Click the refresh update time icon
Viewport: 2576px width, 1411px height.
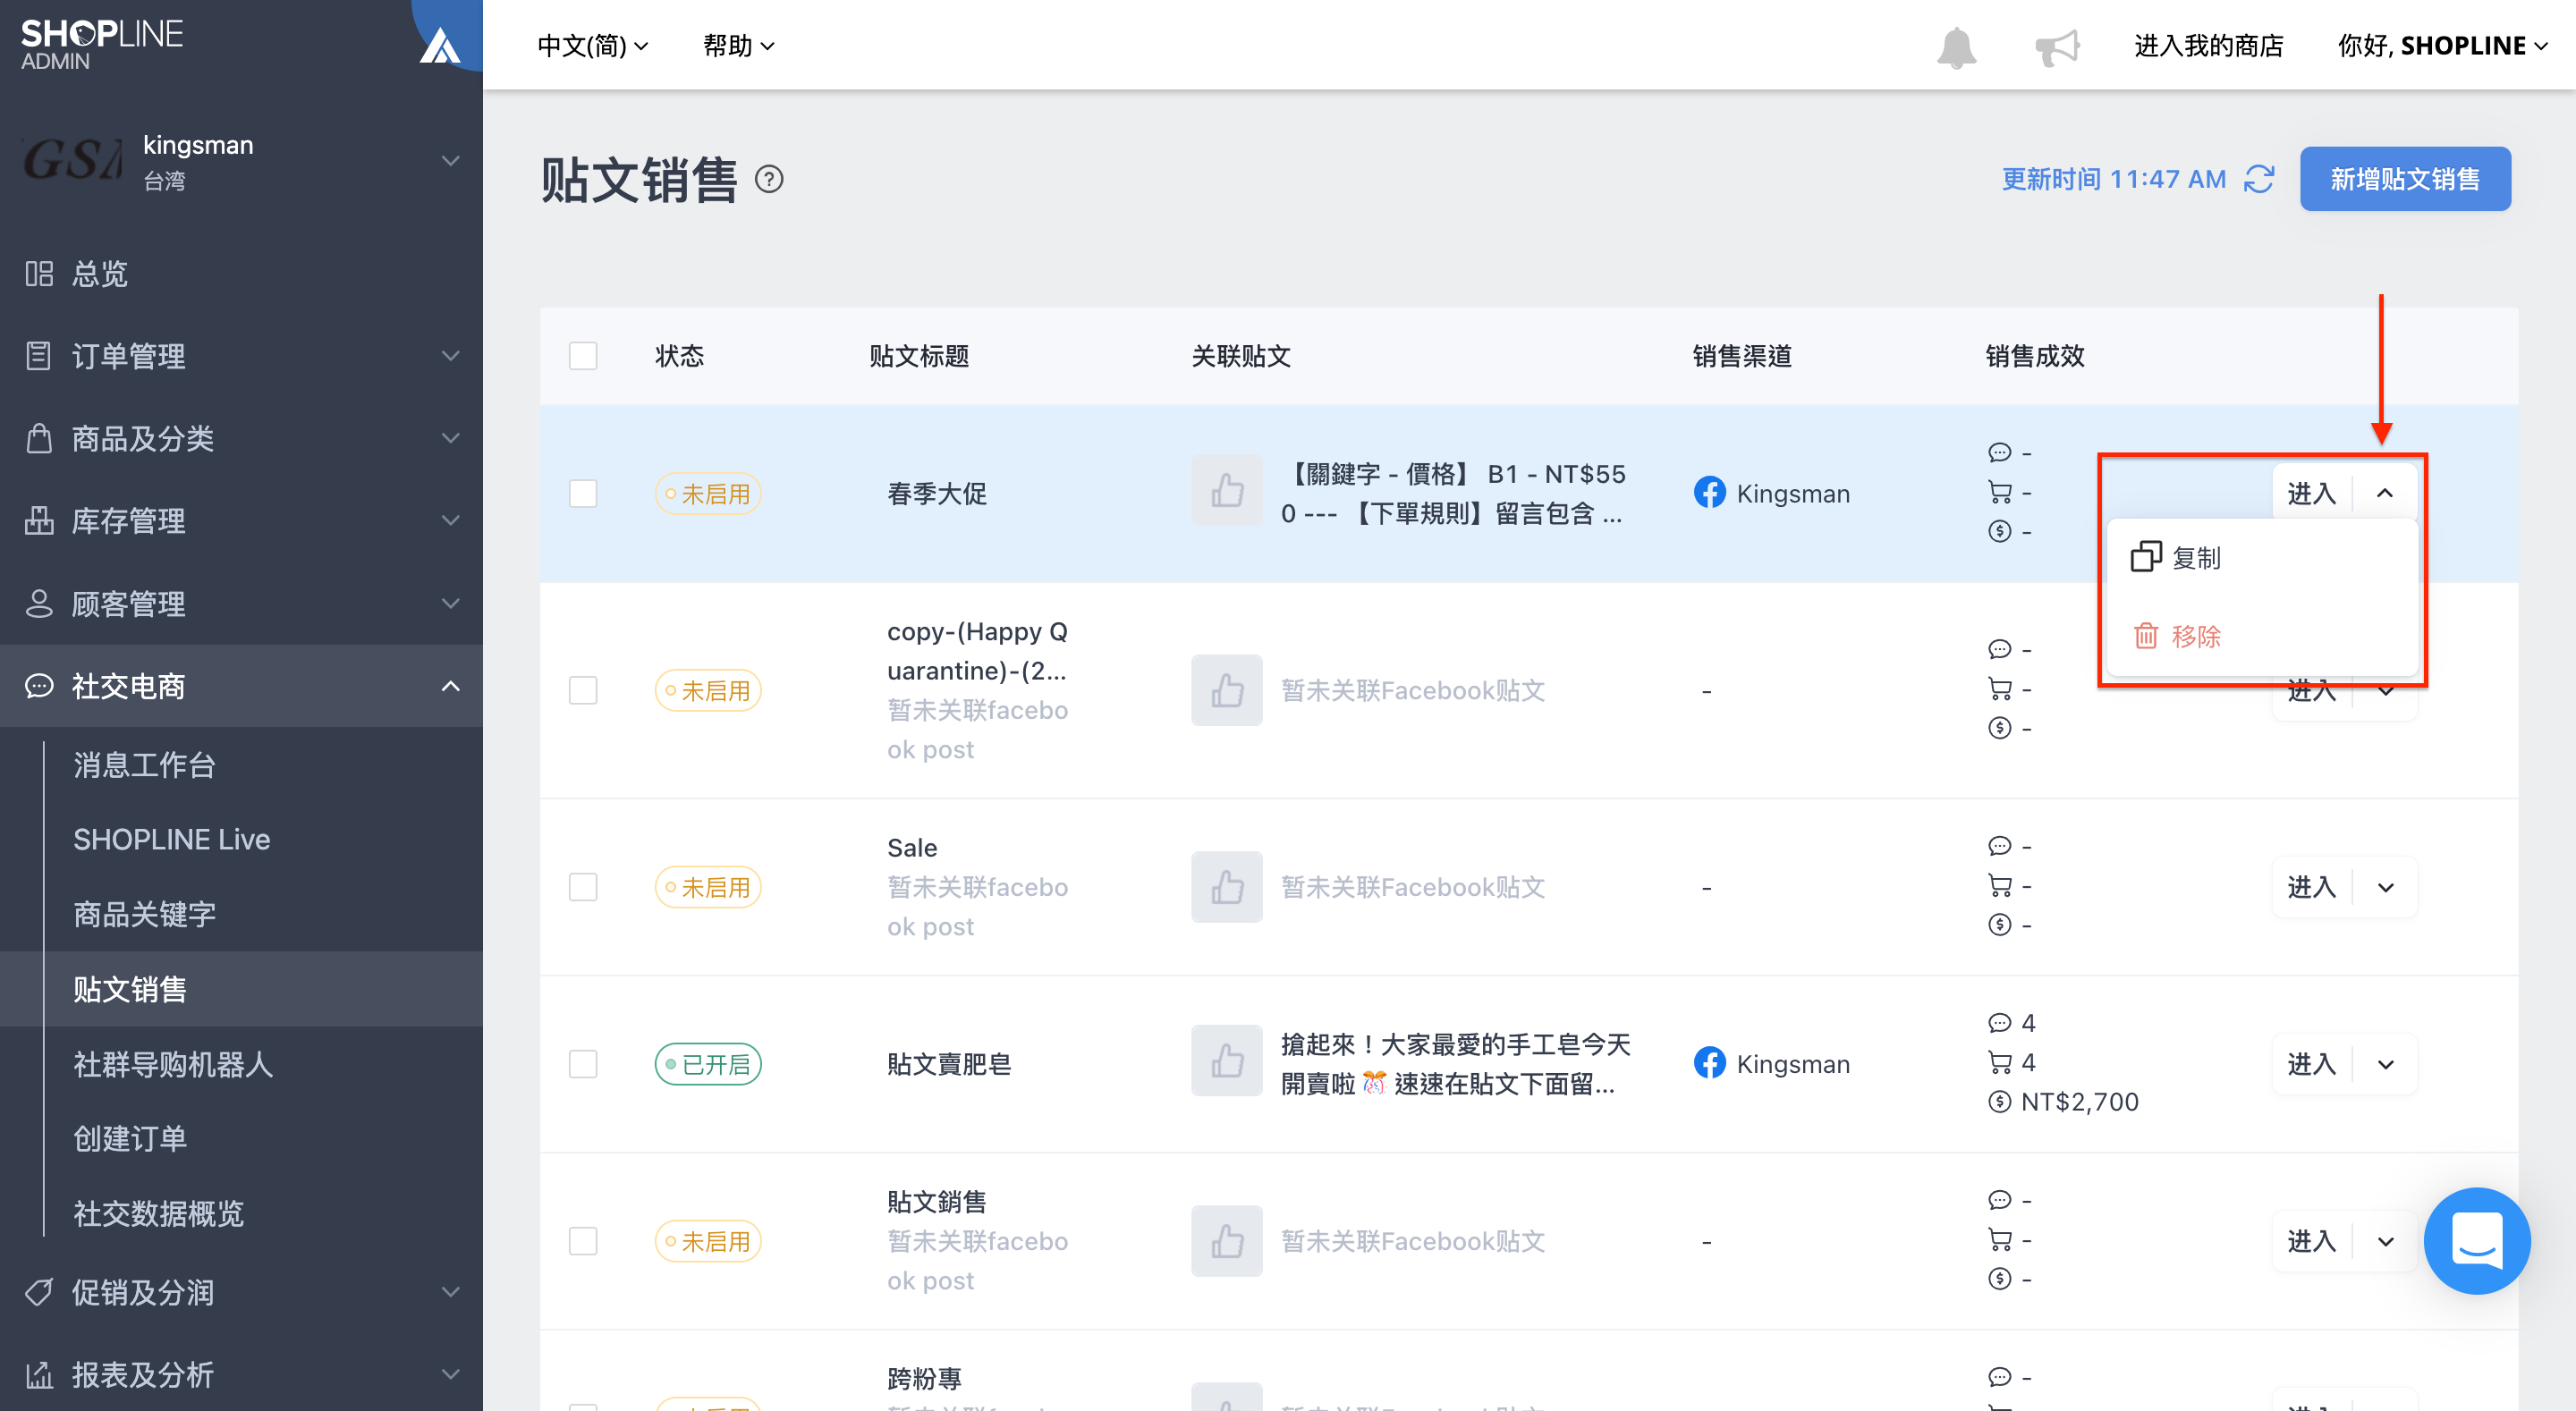pos(2259,179)
